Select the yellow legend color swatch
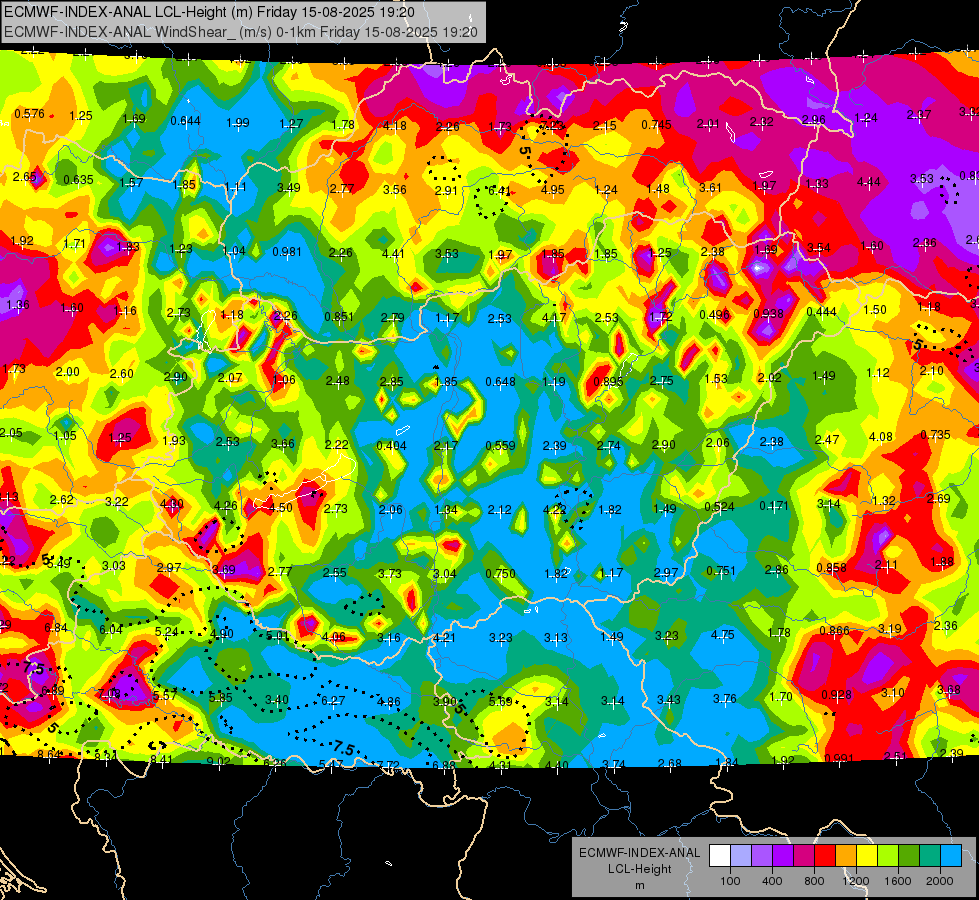The image size is (979, 900). point(867,856)
